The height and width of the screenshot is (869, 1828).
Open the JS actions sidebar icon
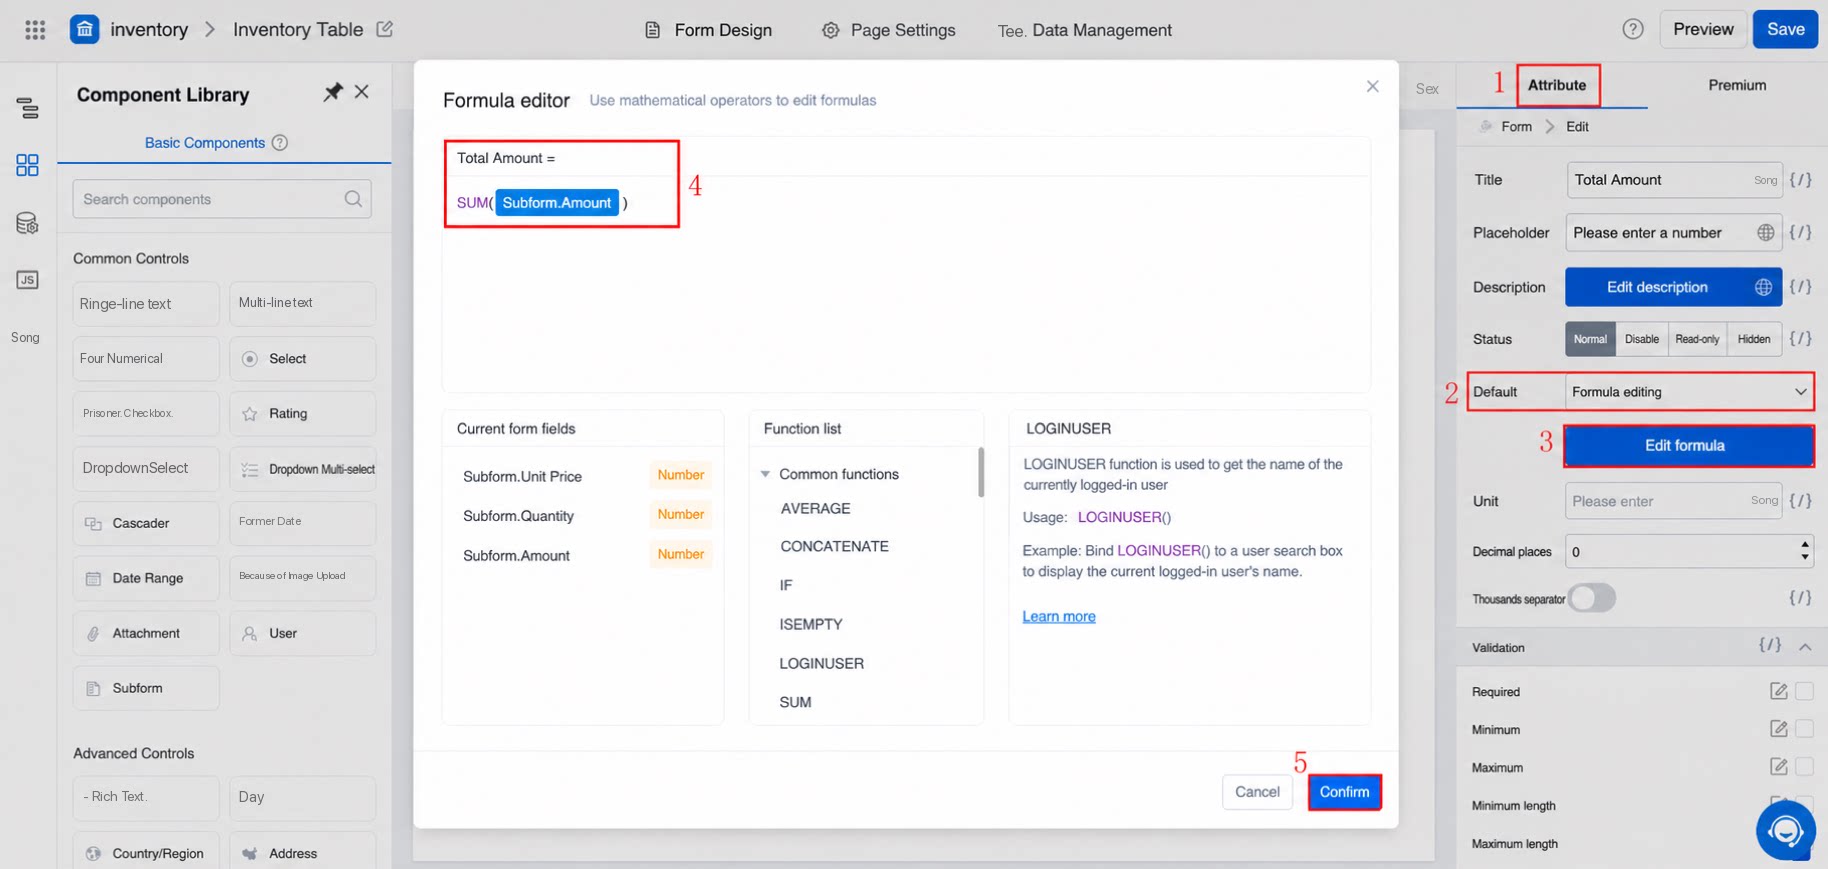[28, 280]
